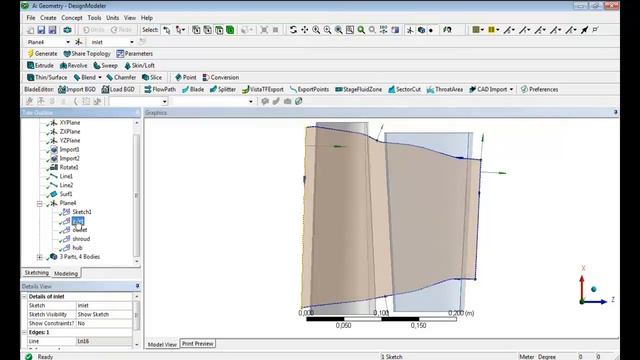This screenshot has height=360, width=640.
Task: Click the Point tool
Action: point(185,77)
